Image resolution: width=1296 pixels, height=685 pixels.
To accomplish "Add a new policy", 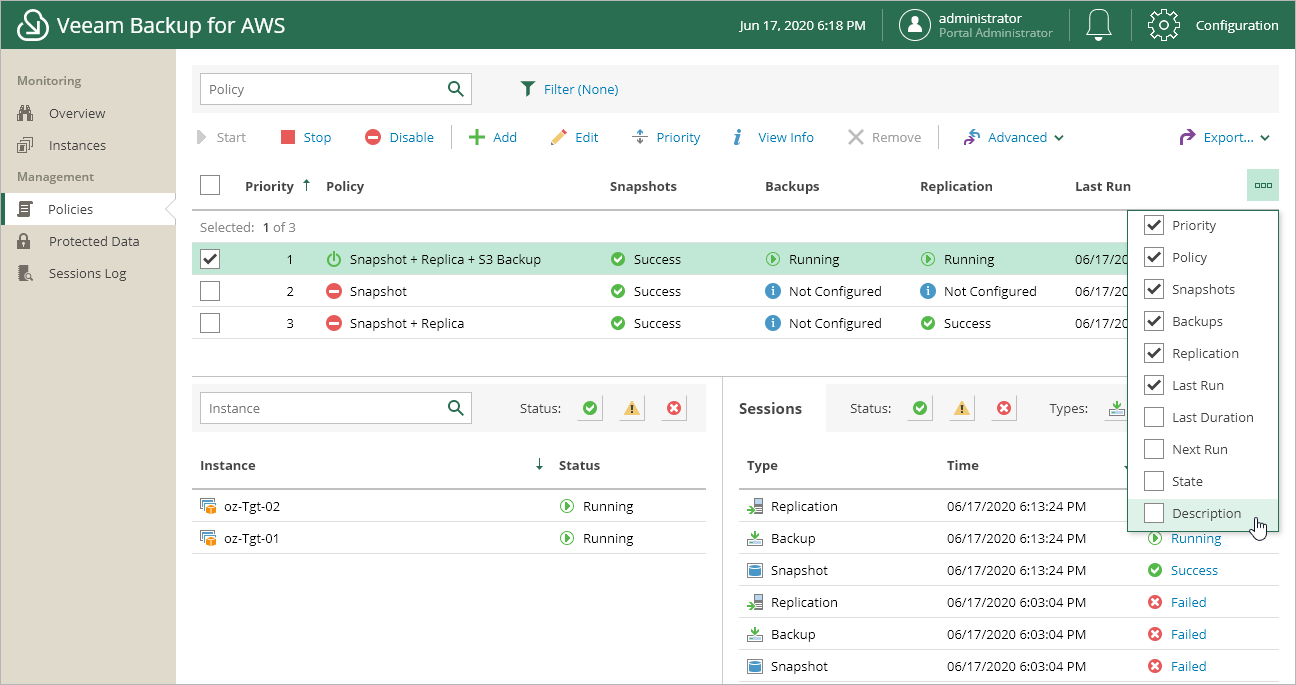I will [x=493, y=137].
